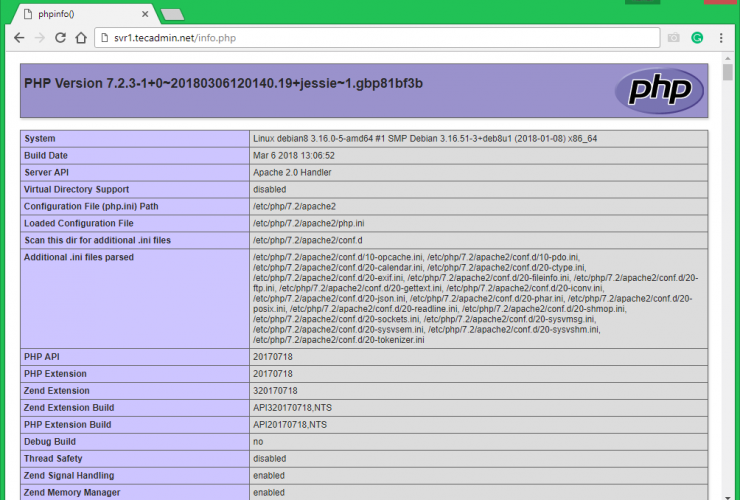Open the green Grammarly extension icon
The height and width of the screenshot is (500, 740).
697,38
